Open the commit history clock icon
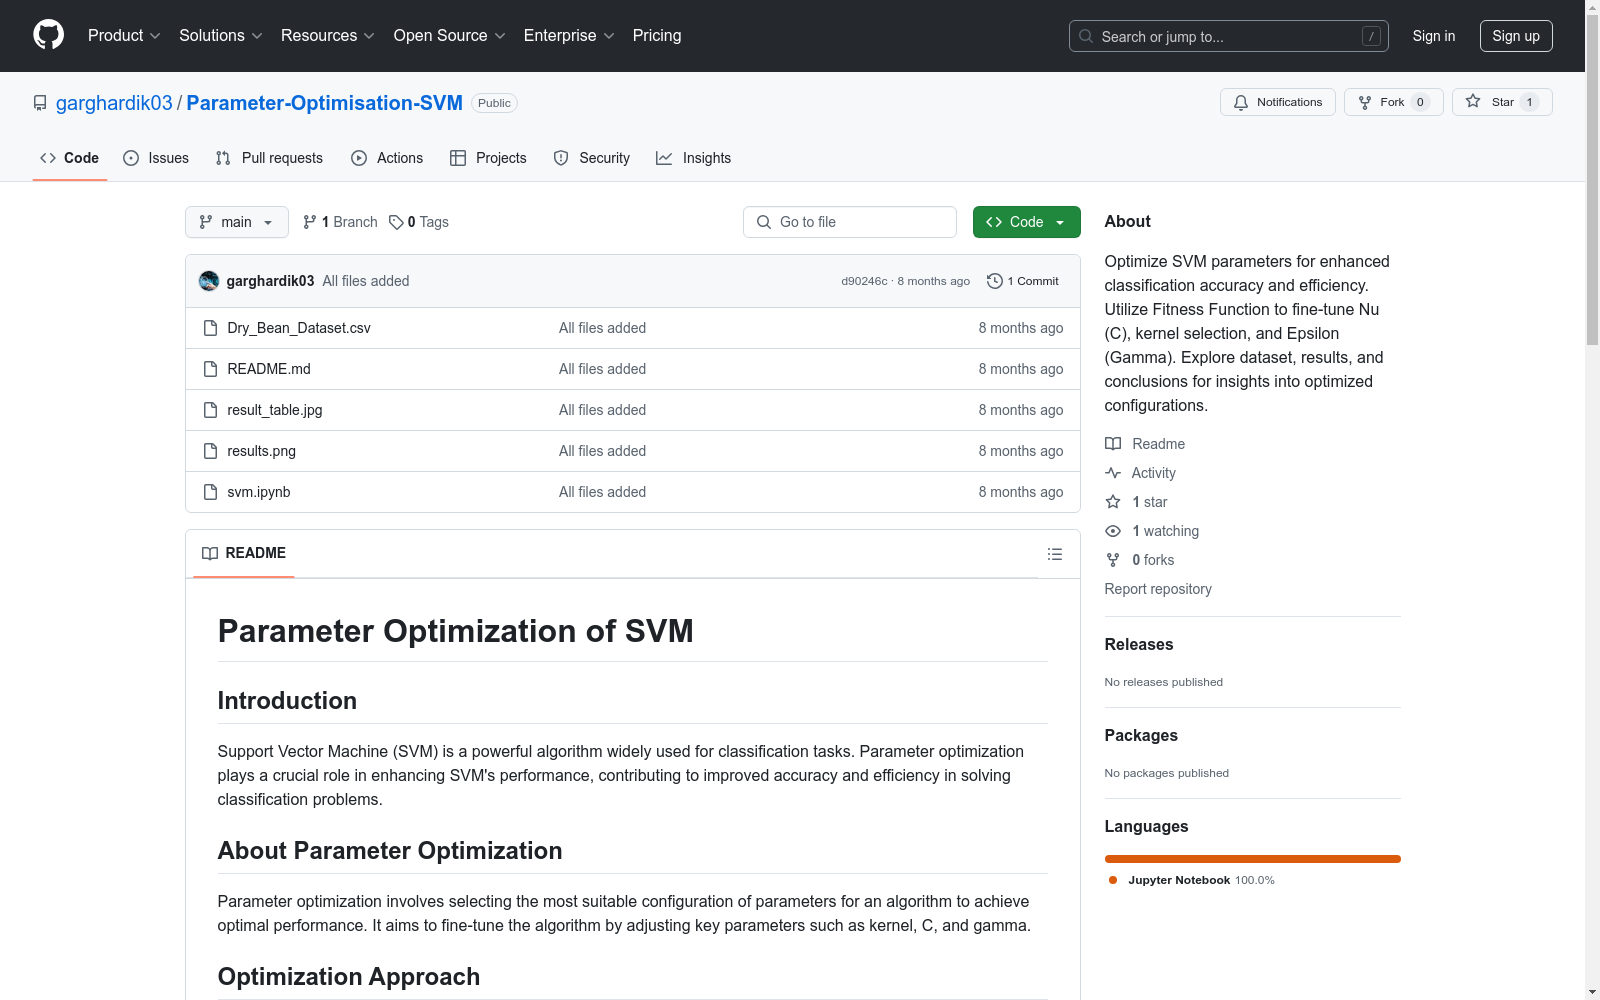This screenshot has height=1000, width=1600. point(994,281)
